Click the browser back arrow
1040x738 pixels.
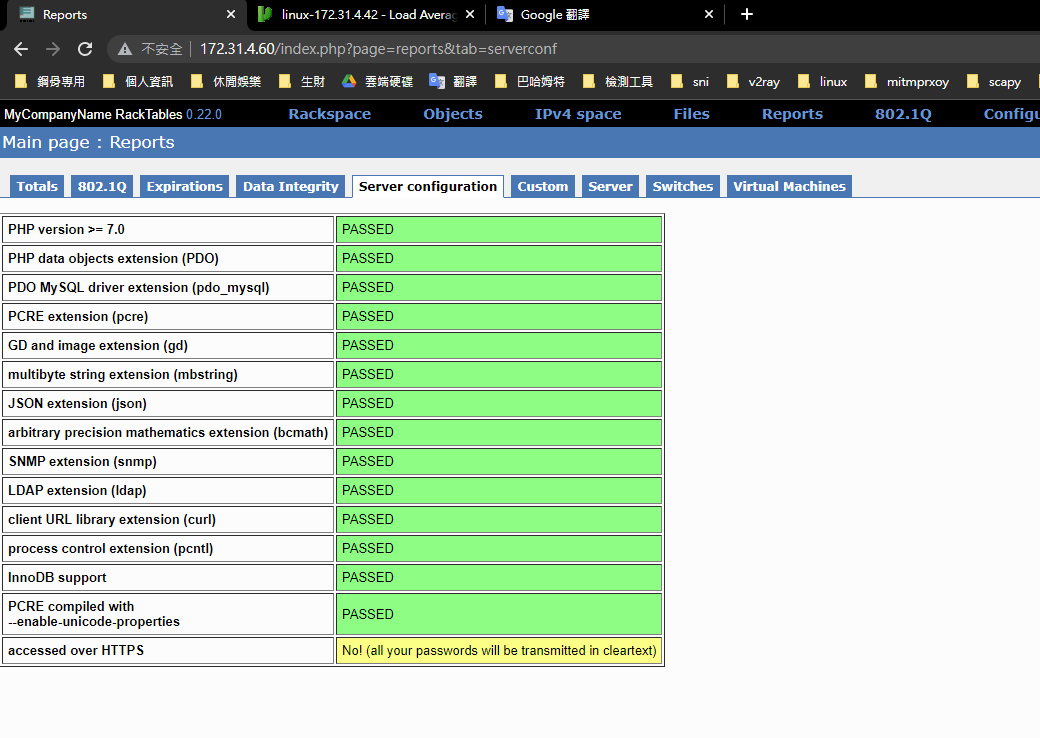coord(21,49)
